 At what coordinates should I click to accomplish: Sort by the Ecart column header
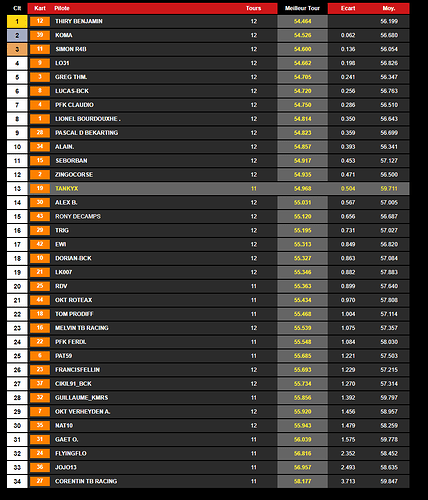click(348, 8)
